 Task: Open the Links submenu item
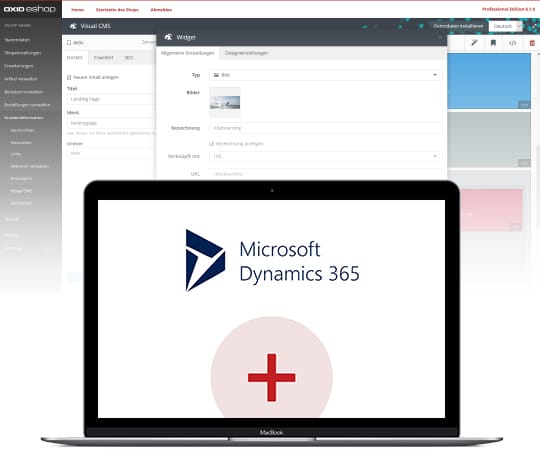16,154
